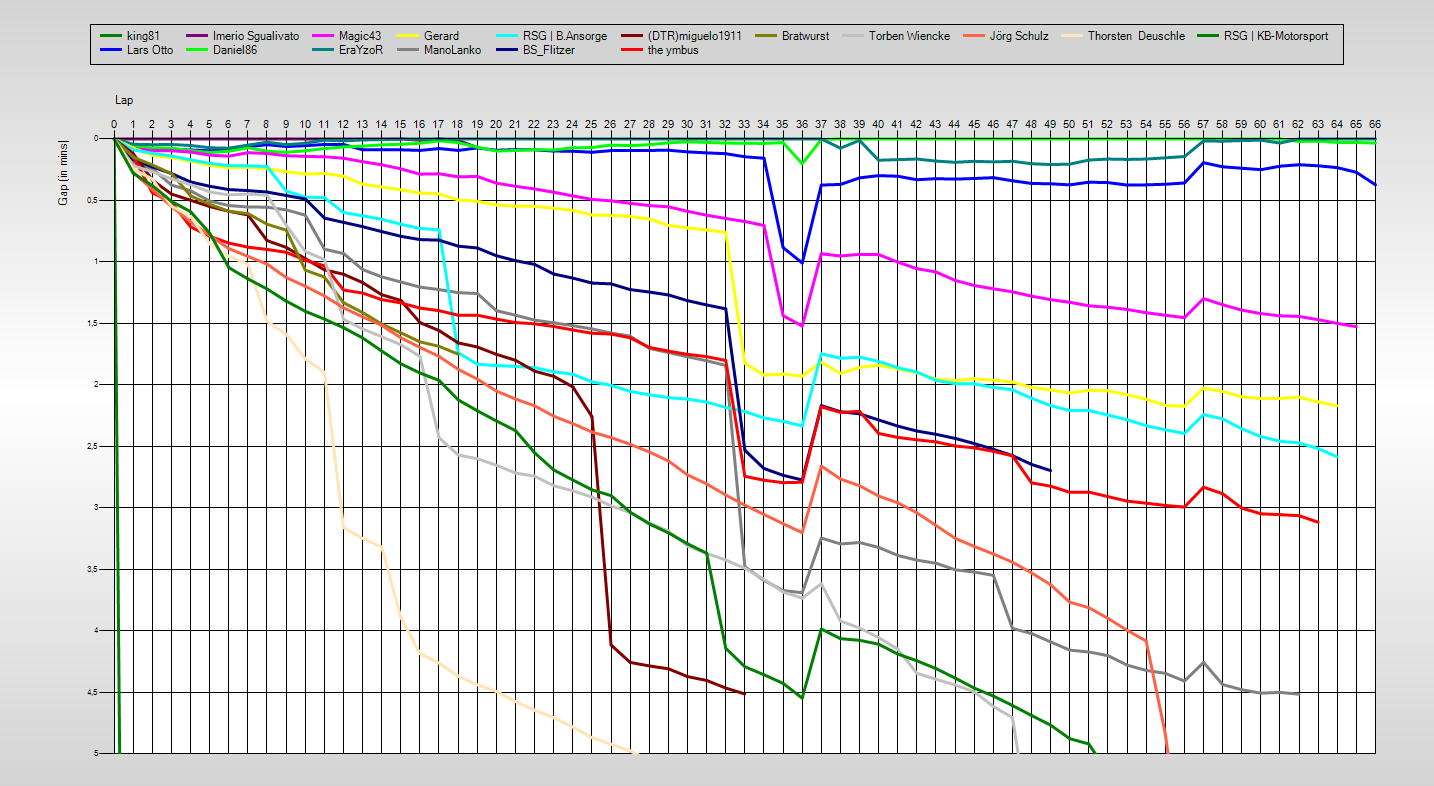Click the blue swatch beside Lars Otto
Screen dimensions: 1434x786
[111, 51]
